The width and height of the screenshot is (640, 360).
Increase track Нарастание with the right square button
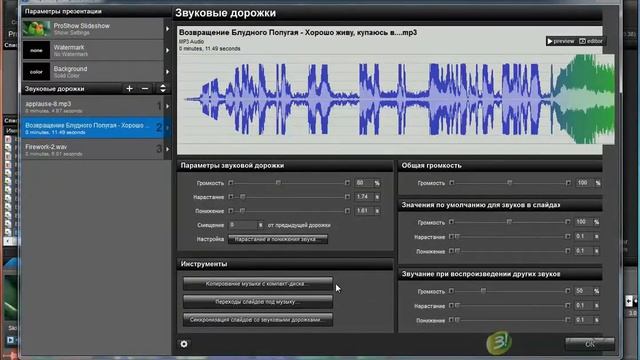(347, 197)
